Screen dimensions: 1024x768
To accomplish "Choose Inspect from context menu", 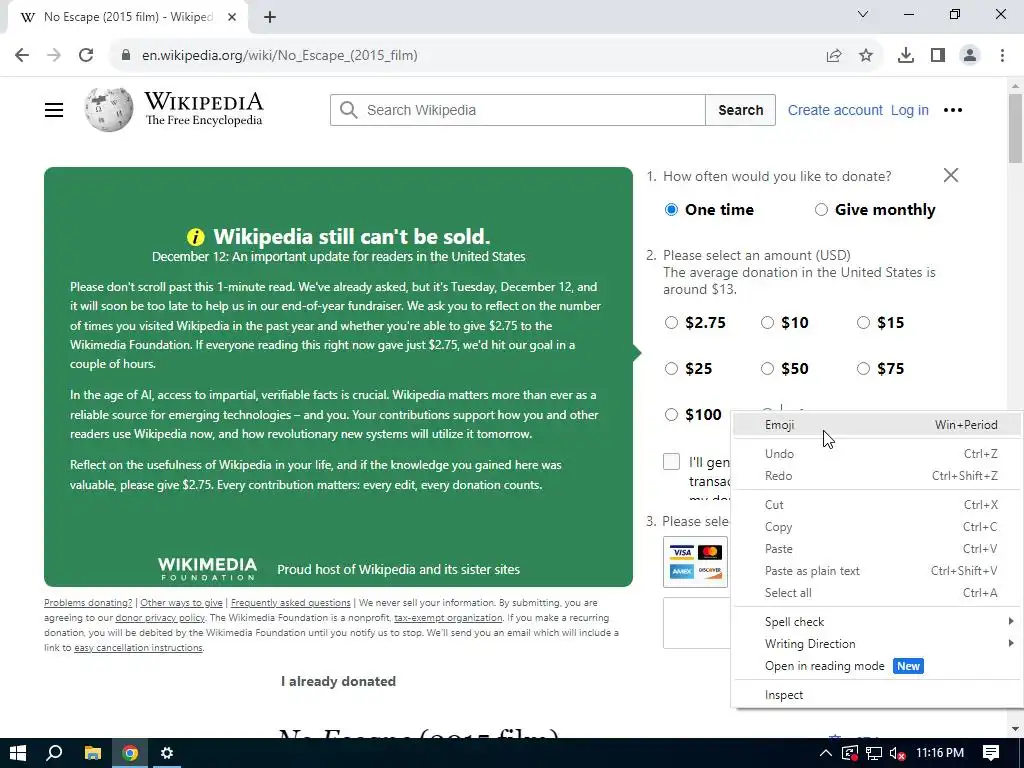I will (877, 695).
